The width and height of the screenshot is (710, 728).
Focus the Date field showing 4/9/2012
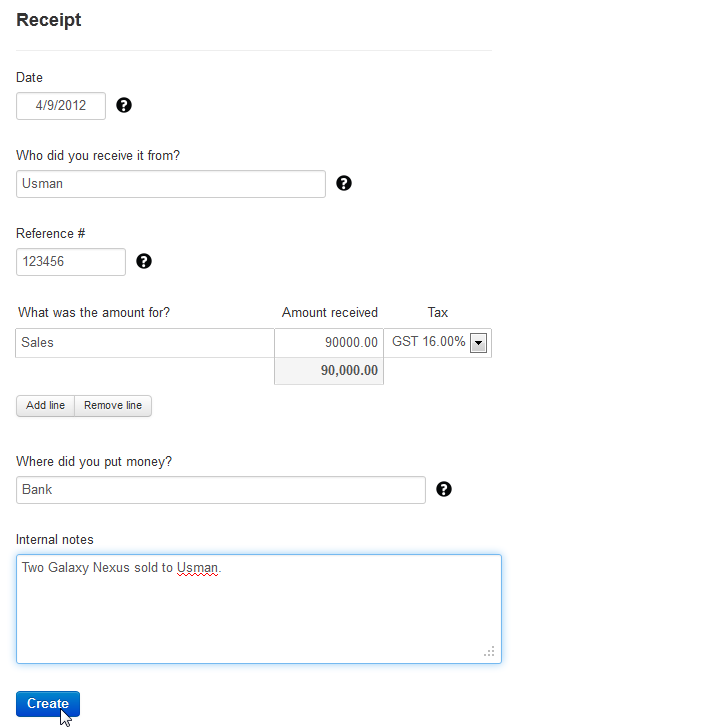61,106
